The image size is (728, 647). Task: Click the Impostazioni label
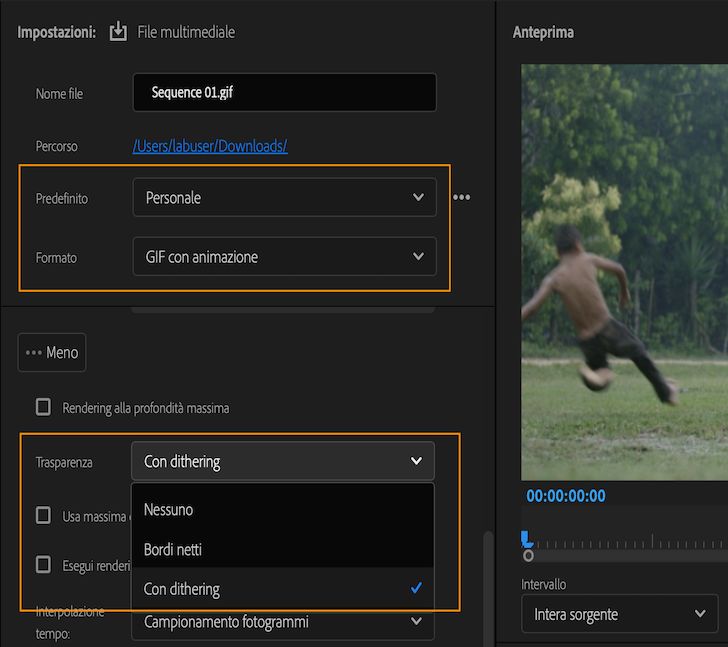(x=57, y=32)
